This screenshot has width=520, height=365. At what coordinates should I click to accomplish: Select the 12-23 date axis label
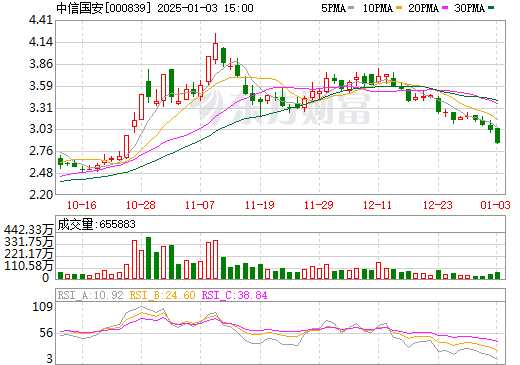tap(438, 205)
